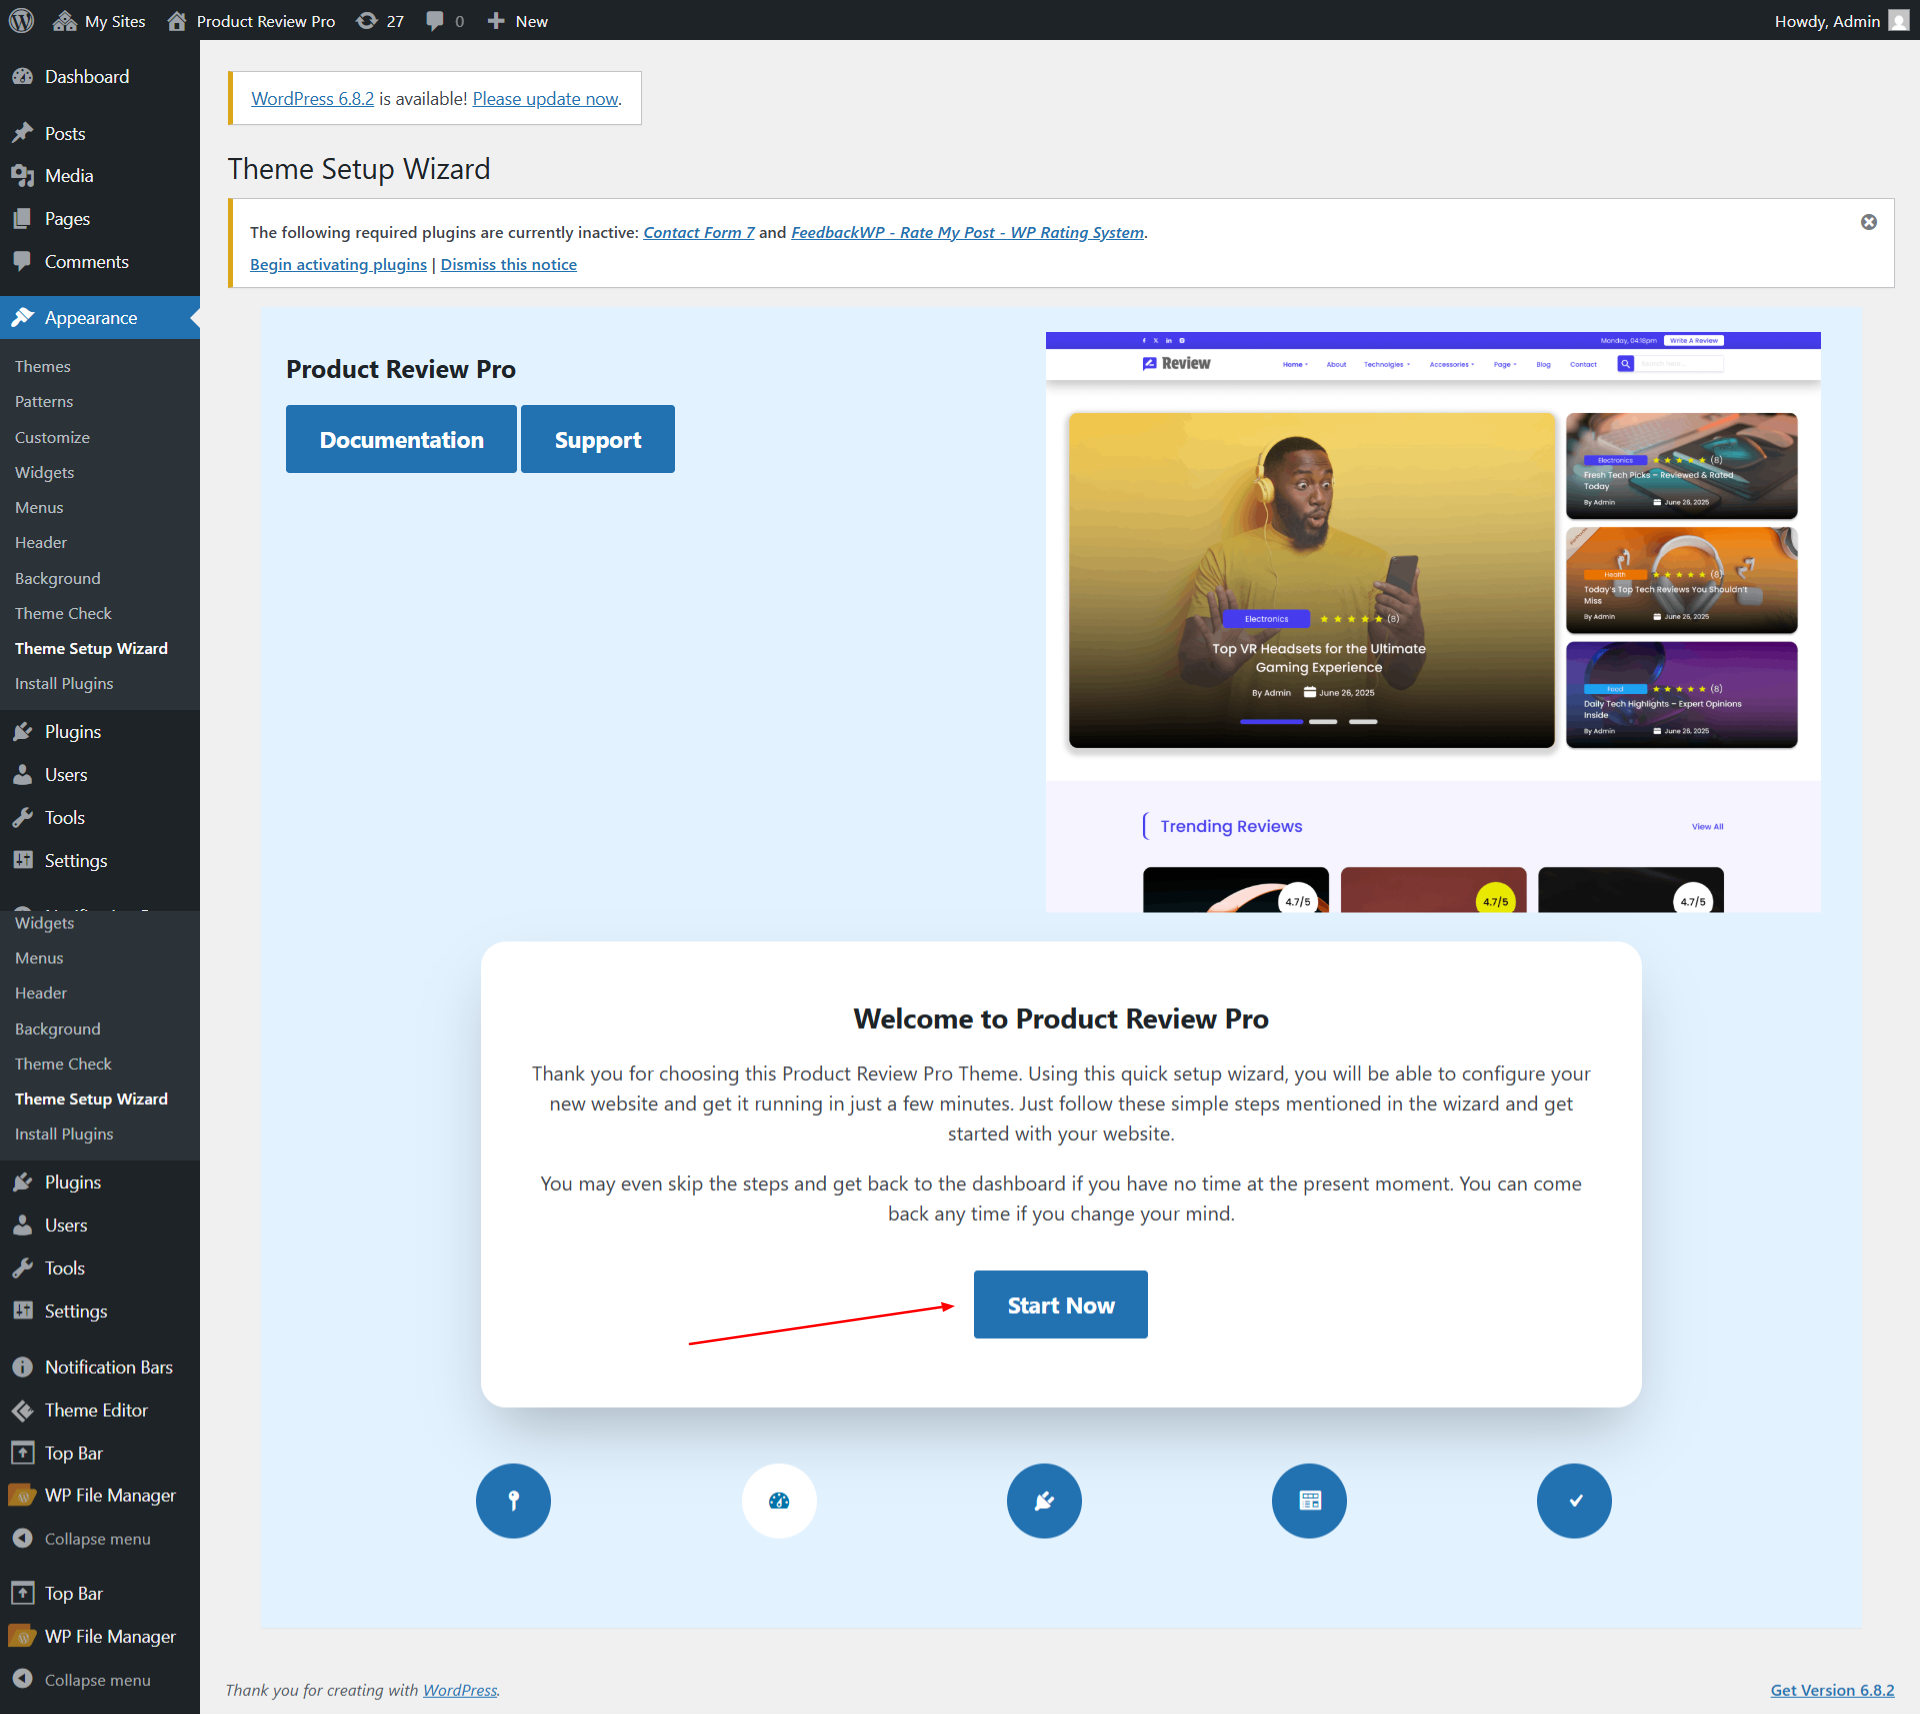Open the 27 pending updates
Image resolution: width=1920 pixels, height=1716 pixels.
click(381, 21)
